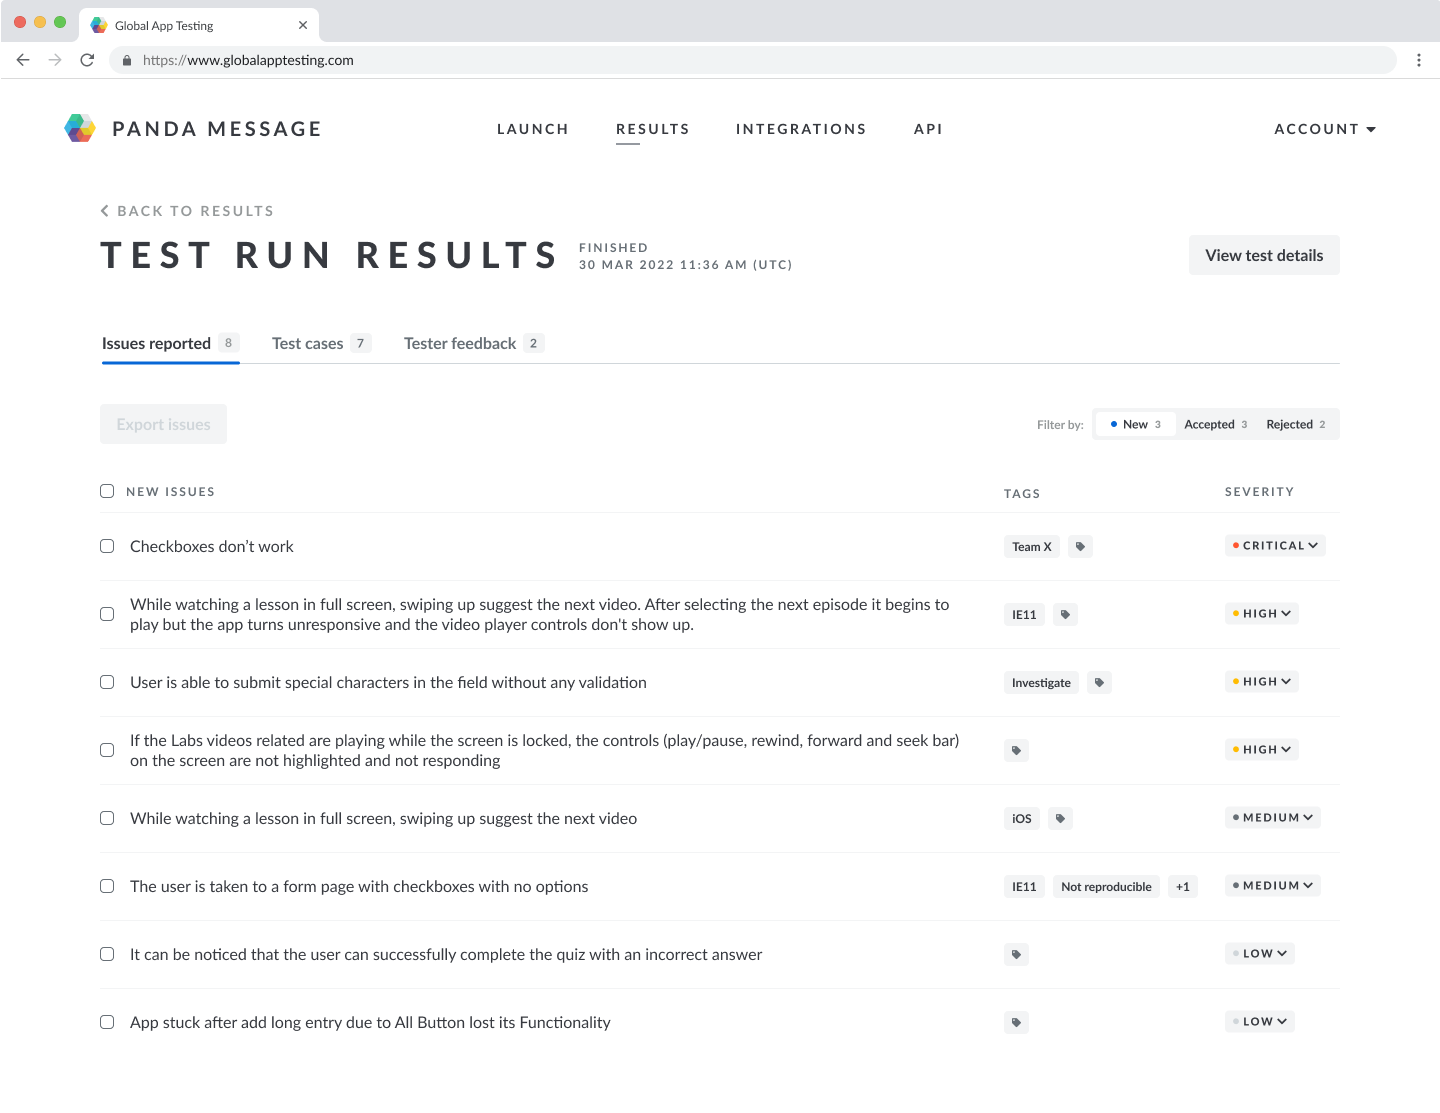Click the Export issues button
This screenshot has height=1113, width=1440.
(163, 424)
